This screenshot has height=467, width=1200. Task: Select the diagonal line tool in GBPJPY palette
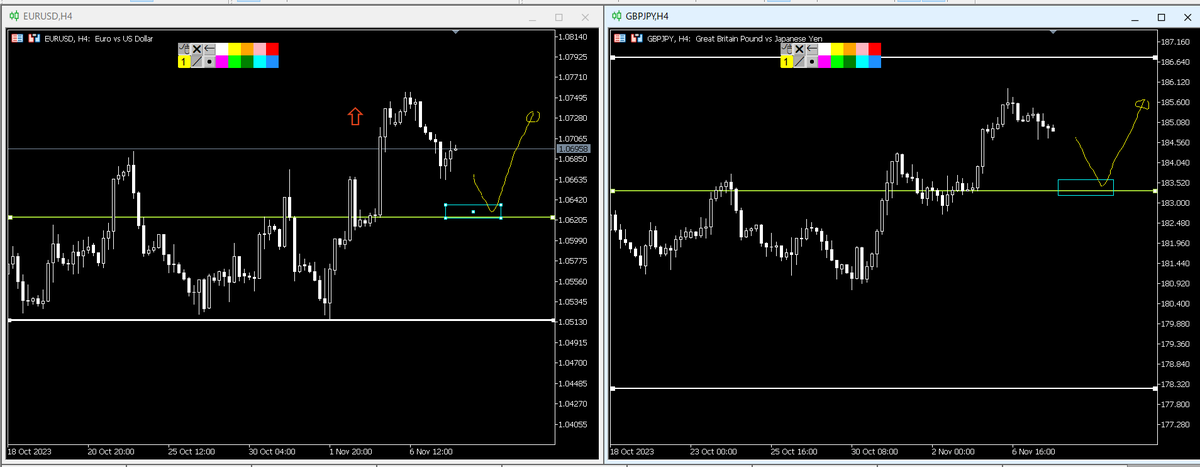[799, 62]
